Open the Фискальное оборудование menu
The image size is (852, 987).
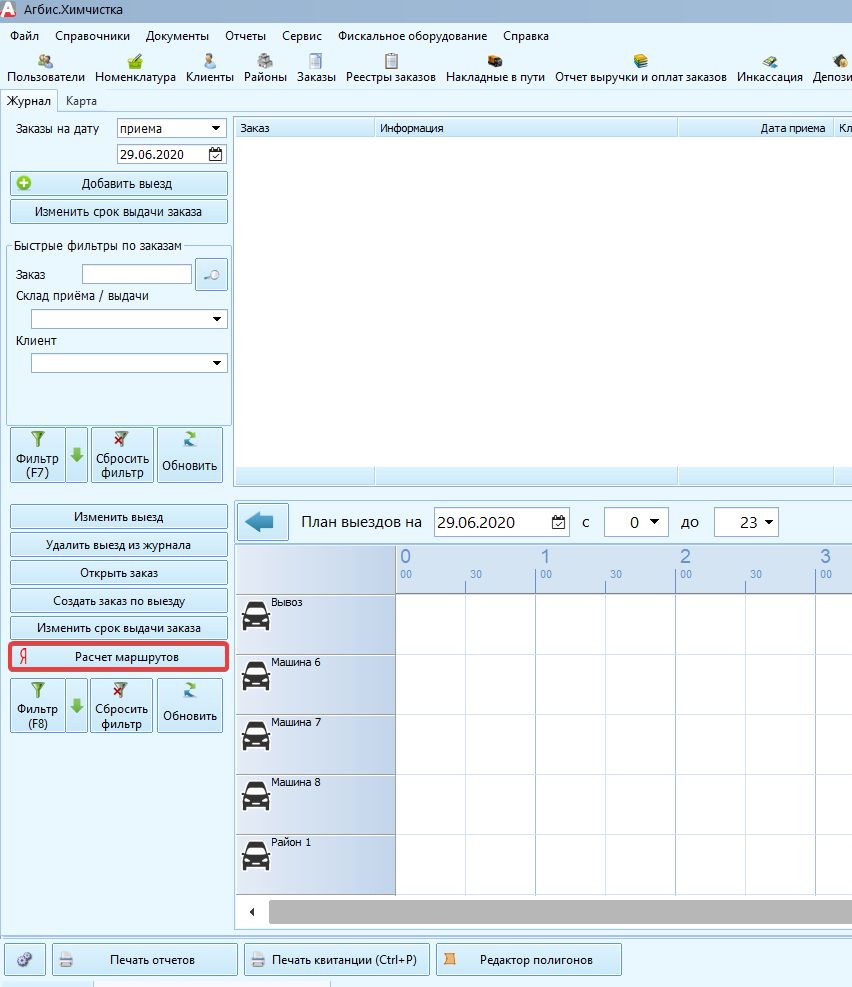[412, 36]
